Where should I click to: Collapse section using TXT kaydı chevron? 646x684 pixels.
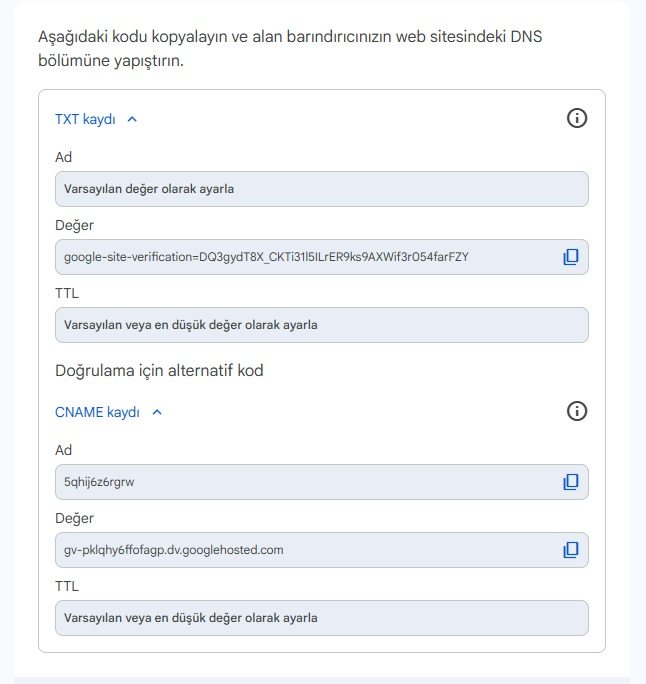[x=132, y=119]
